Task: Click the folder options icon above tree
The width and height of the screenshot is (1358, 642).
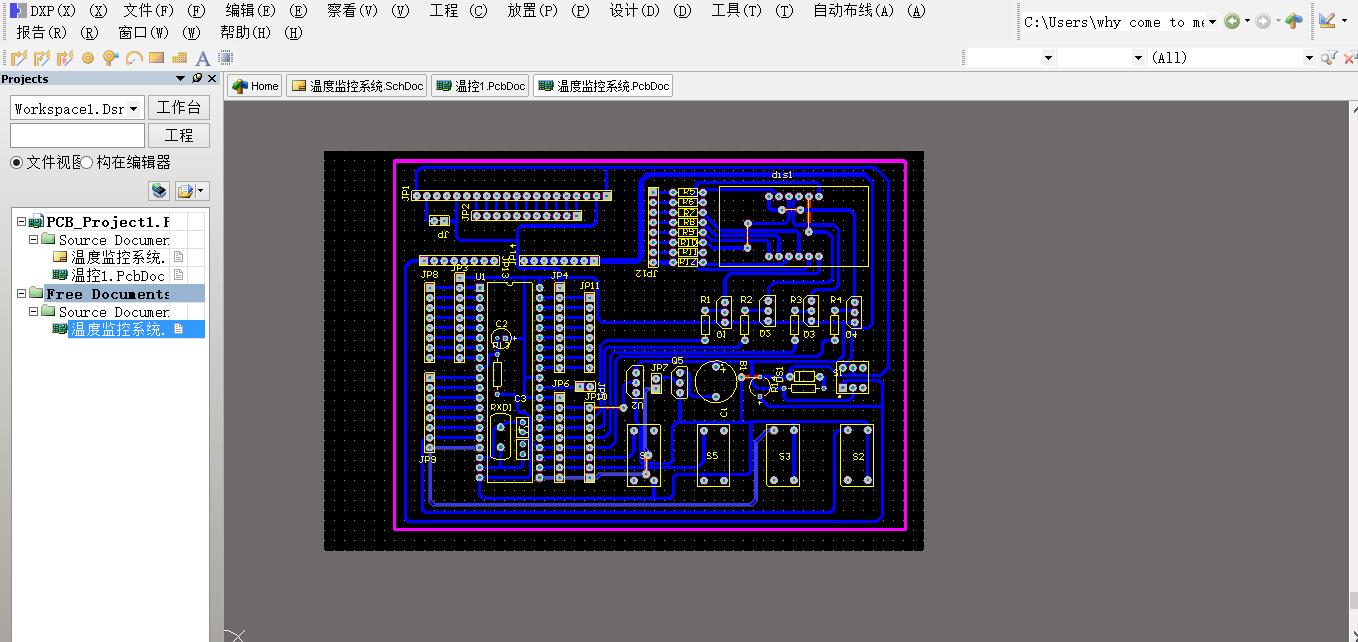Action: (185, 191)
